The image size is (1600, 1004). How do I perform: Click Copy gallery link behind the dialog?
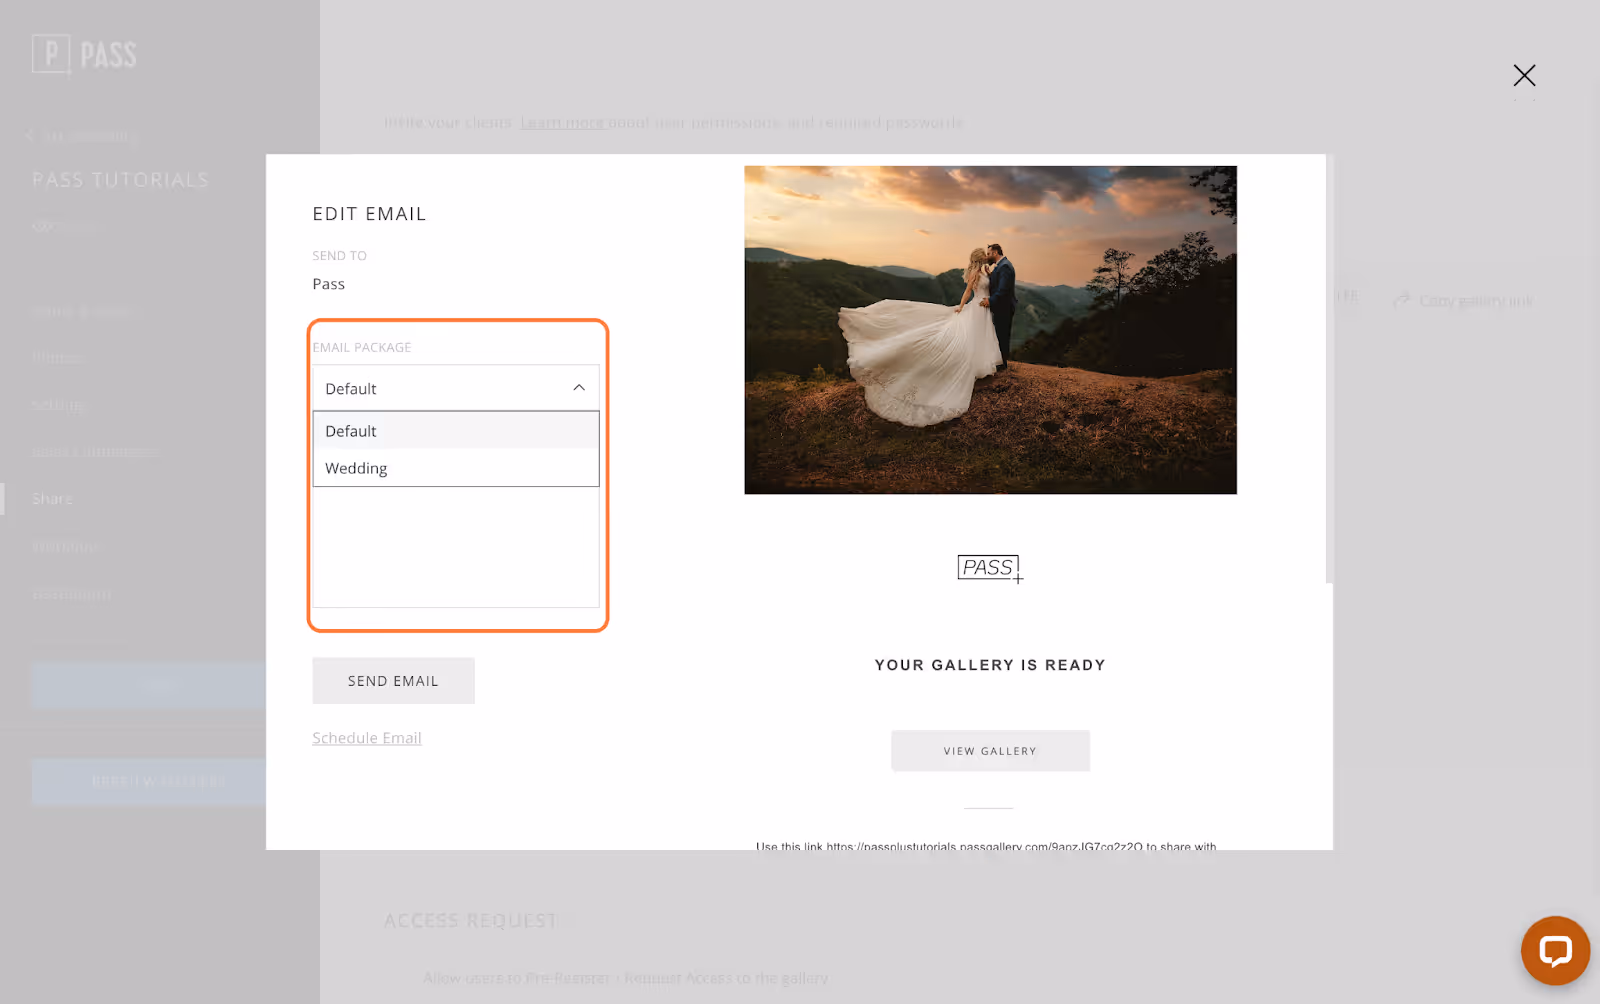1476,301
